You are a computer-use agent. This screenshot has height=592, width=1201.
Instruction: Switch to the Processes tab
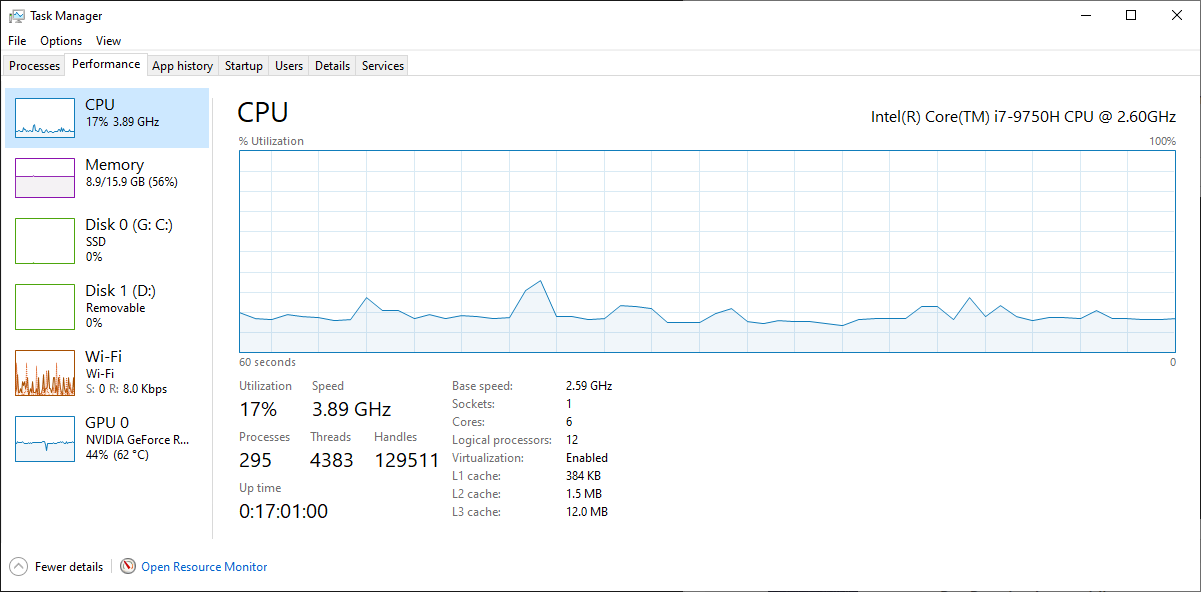coord(35,66)
